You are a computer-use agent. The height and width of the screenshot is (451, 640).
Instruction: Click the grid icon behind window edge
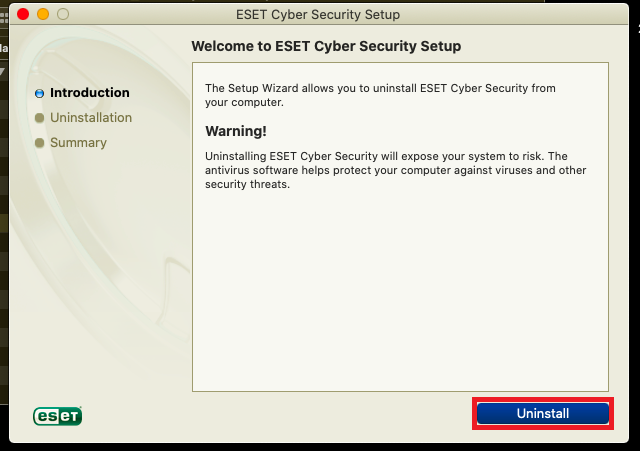click(x=4, y=18)
